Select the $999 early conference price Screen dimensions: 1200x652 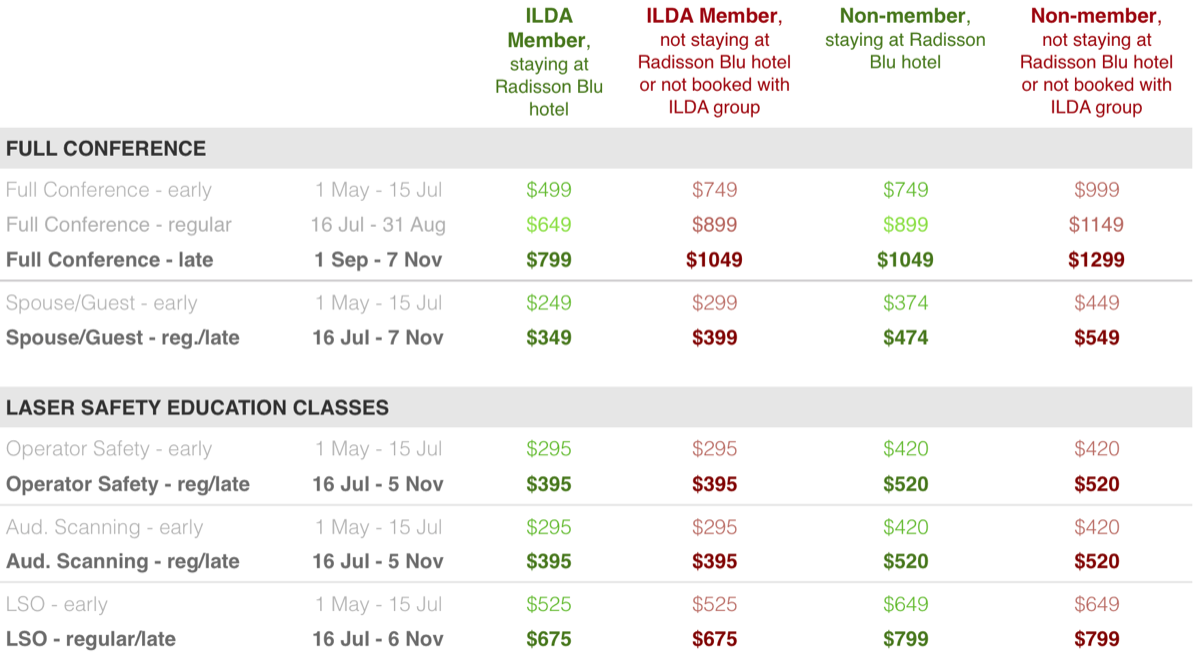(x=1096, y=190)
